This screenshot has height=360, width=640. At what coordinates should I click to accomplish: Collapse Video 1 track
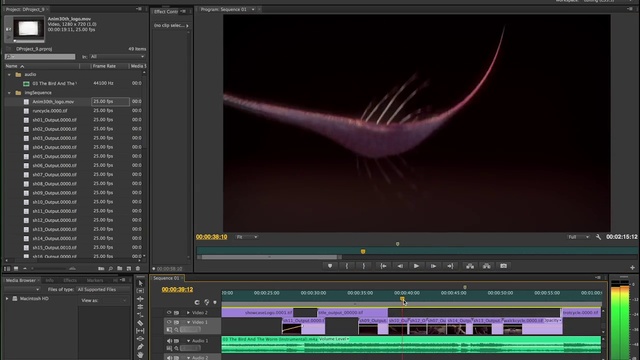tap(188, 322)
